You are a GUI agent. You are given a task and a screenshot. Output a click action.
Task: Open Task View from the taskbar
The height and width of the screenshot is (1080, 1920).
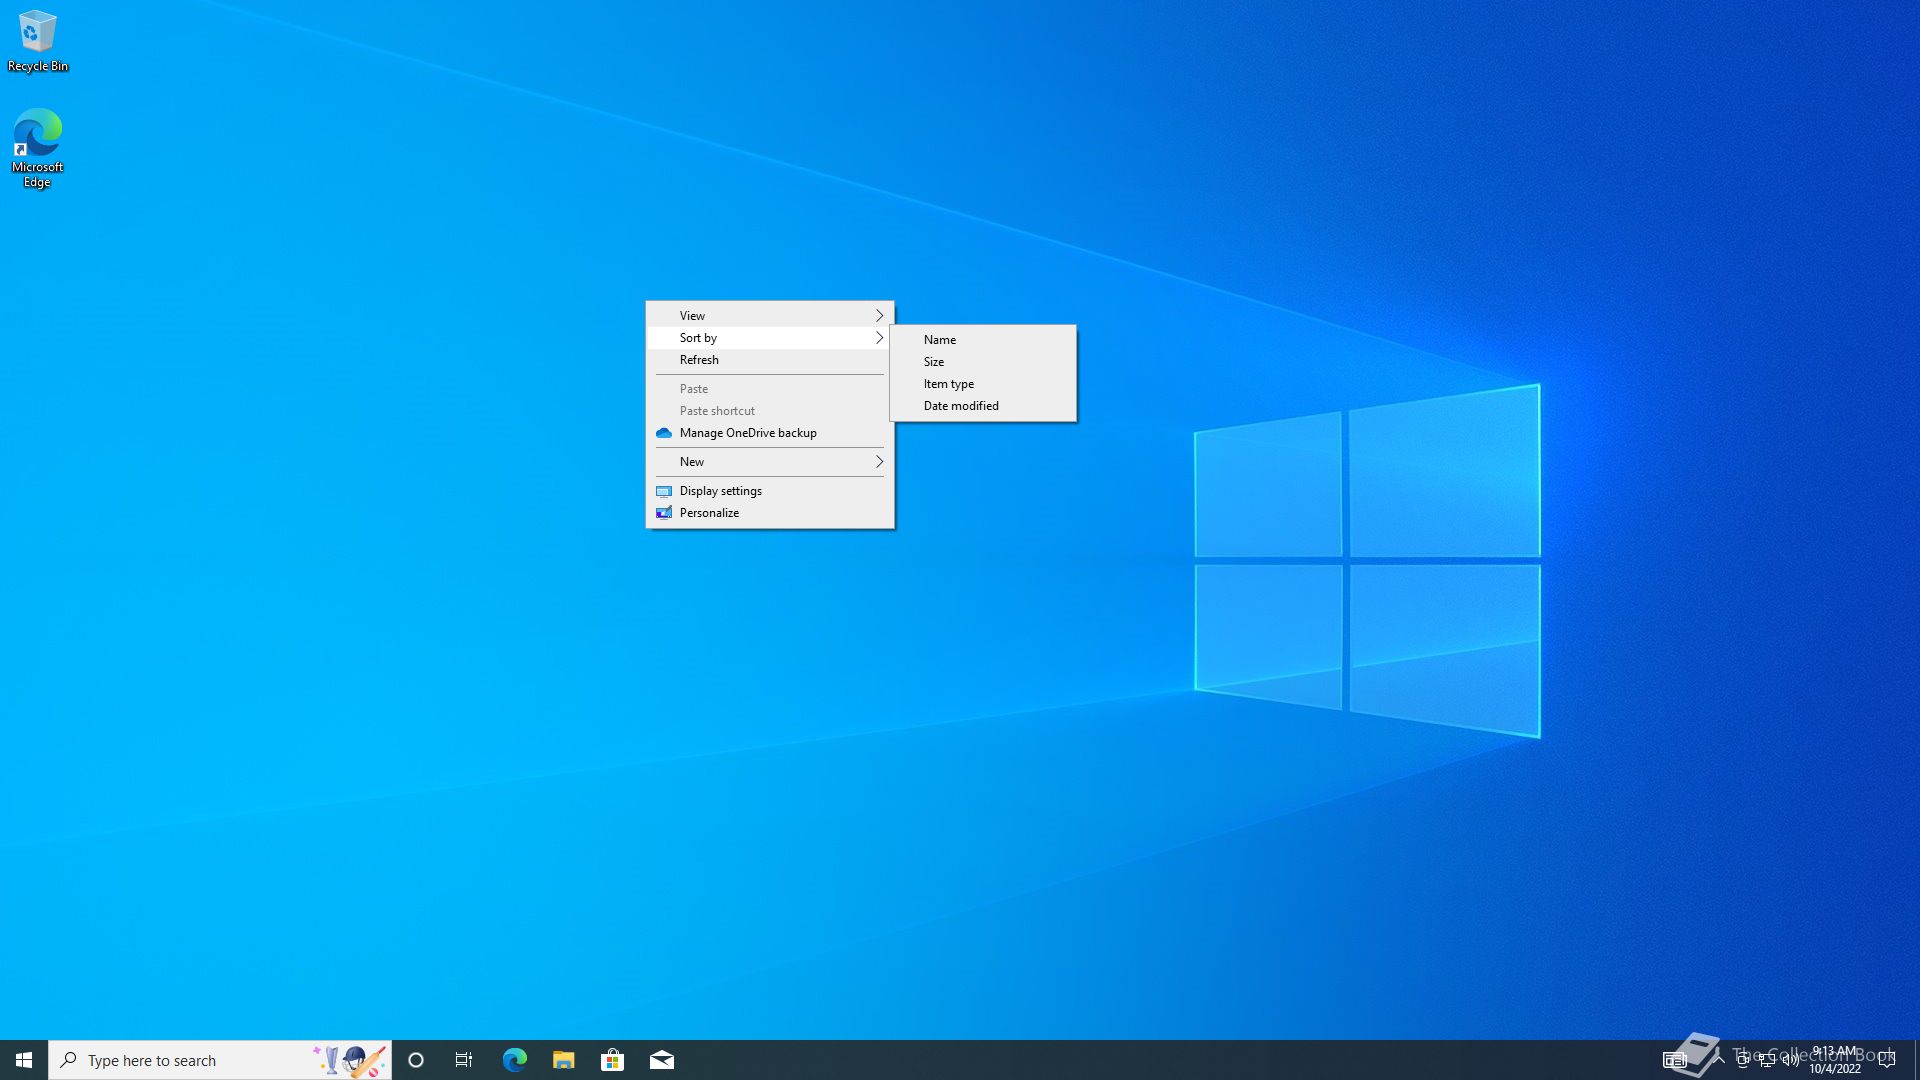tap(464, 1060)
